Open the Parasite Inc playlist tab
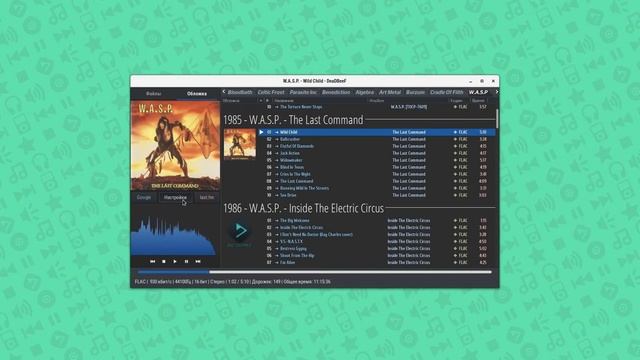Viewport: 640px width, 360px height. (x=303, y=92)
